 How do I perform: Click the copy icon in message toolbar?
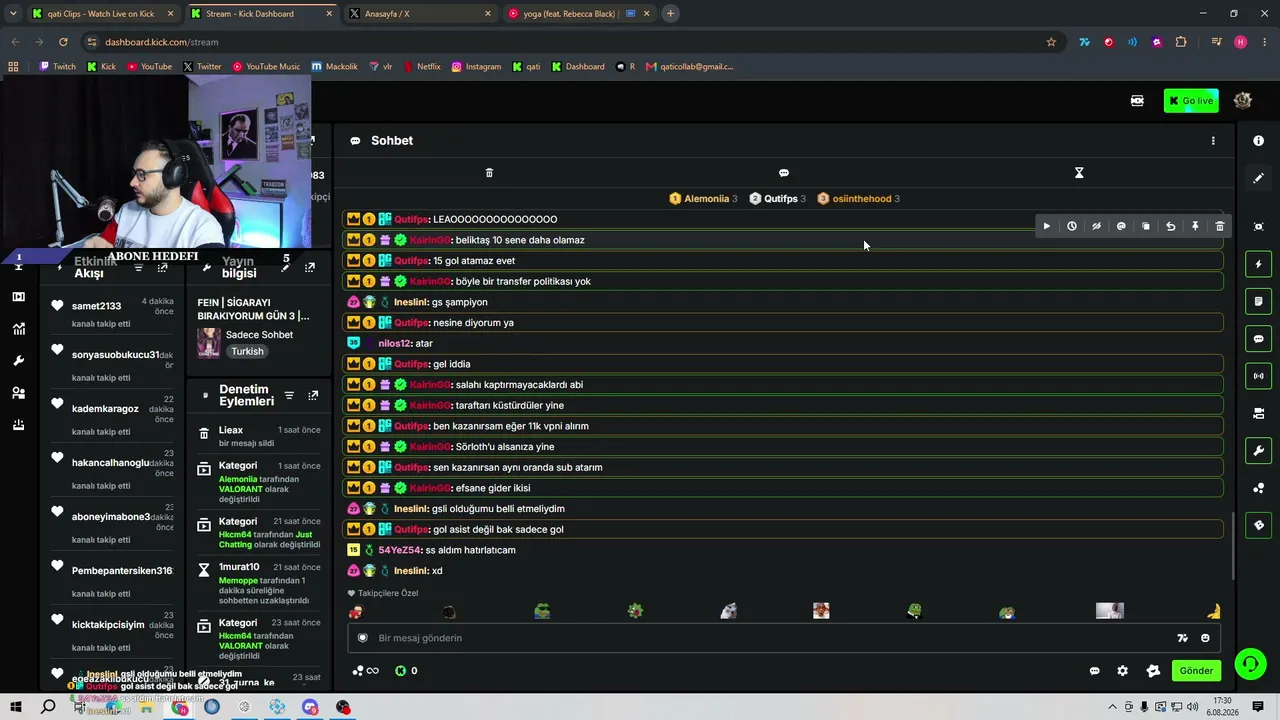click(x=1146, y=226)
